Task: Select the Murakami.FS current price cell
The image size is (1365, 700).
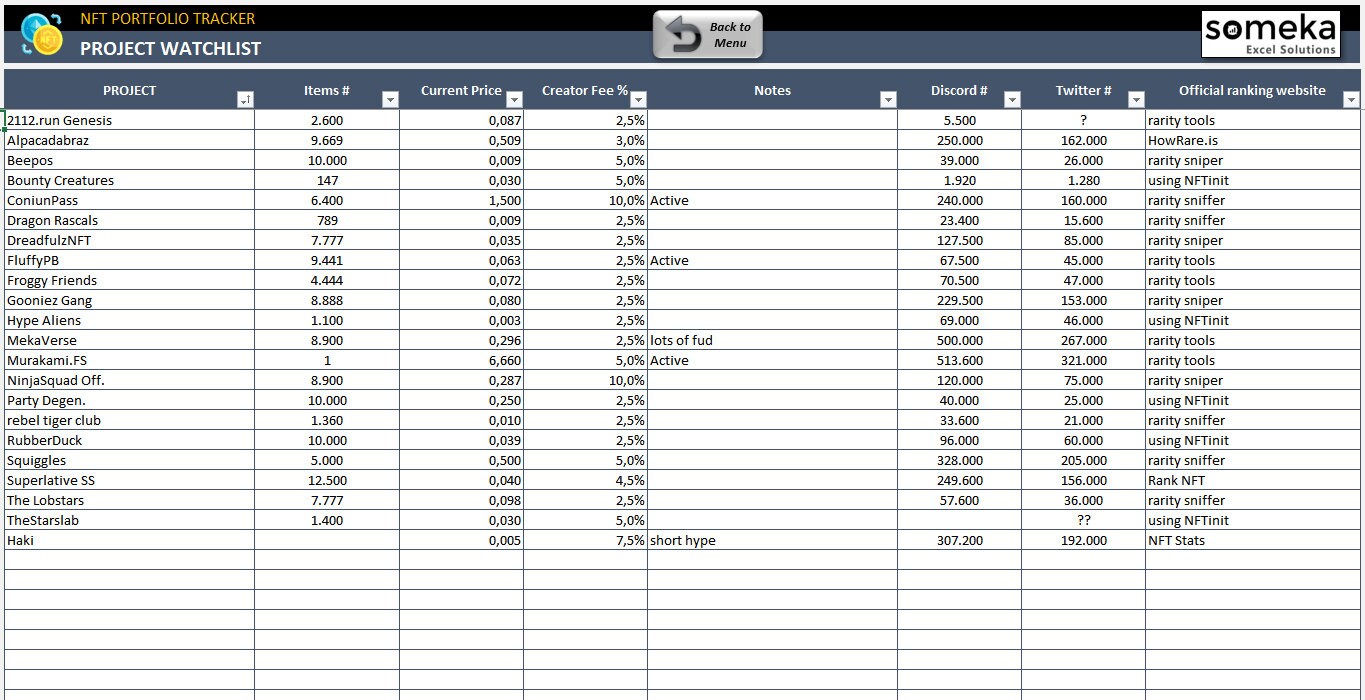Action: [464, 360]
